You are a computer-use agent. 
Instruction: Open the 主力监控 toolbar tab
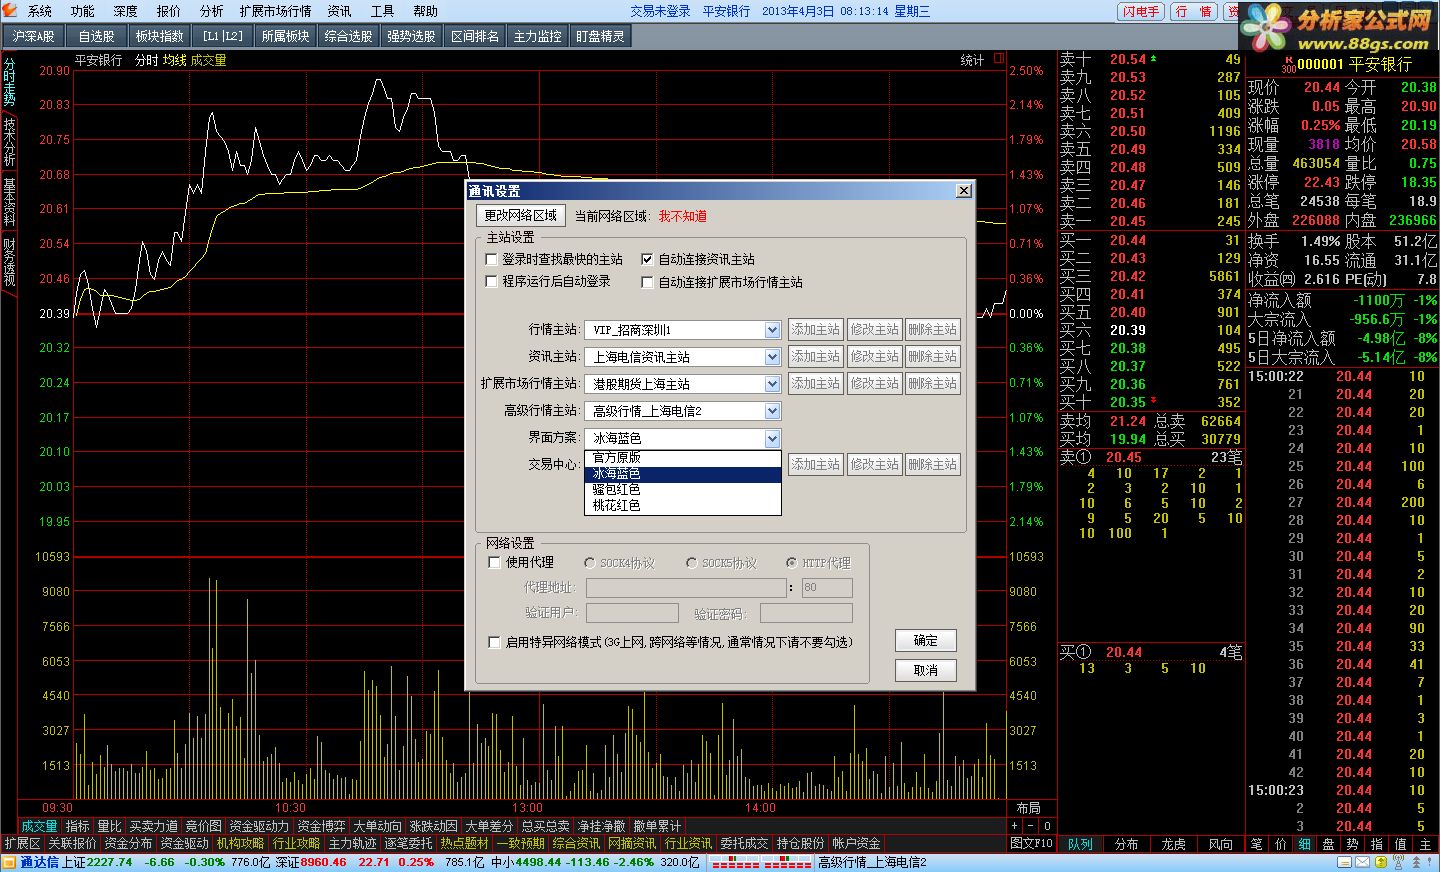[538, 36]
